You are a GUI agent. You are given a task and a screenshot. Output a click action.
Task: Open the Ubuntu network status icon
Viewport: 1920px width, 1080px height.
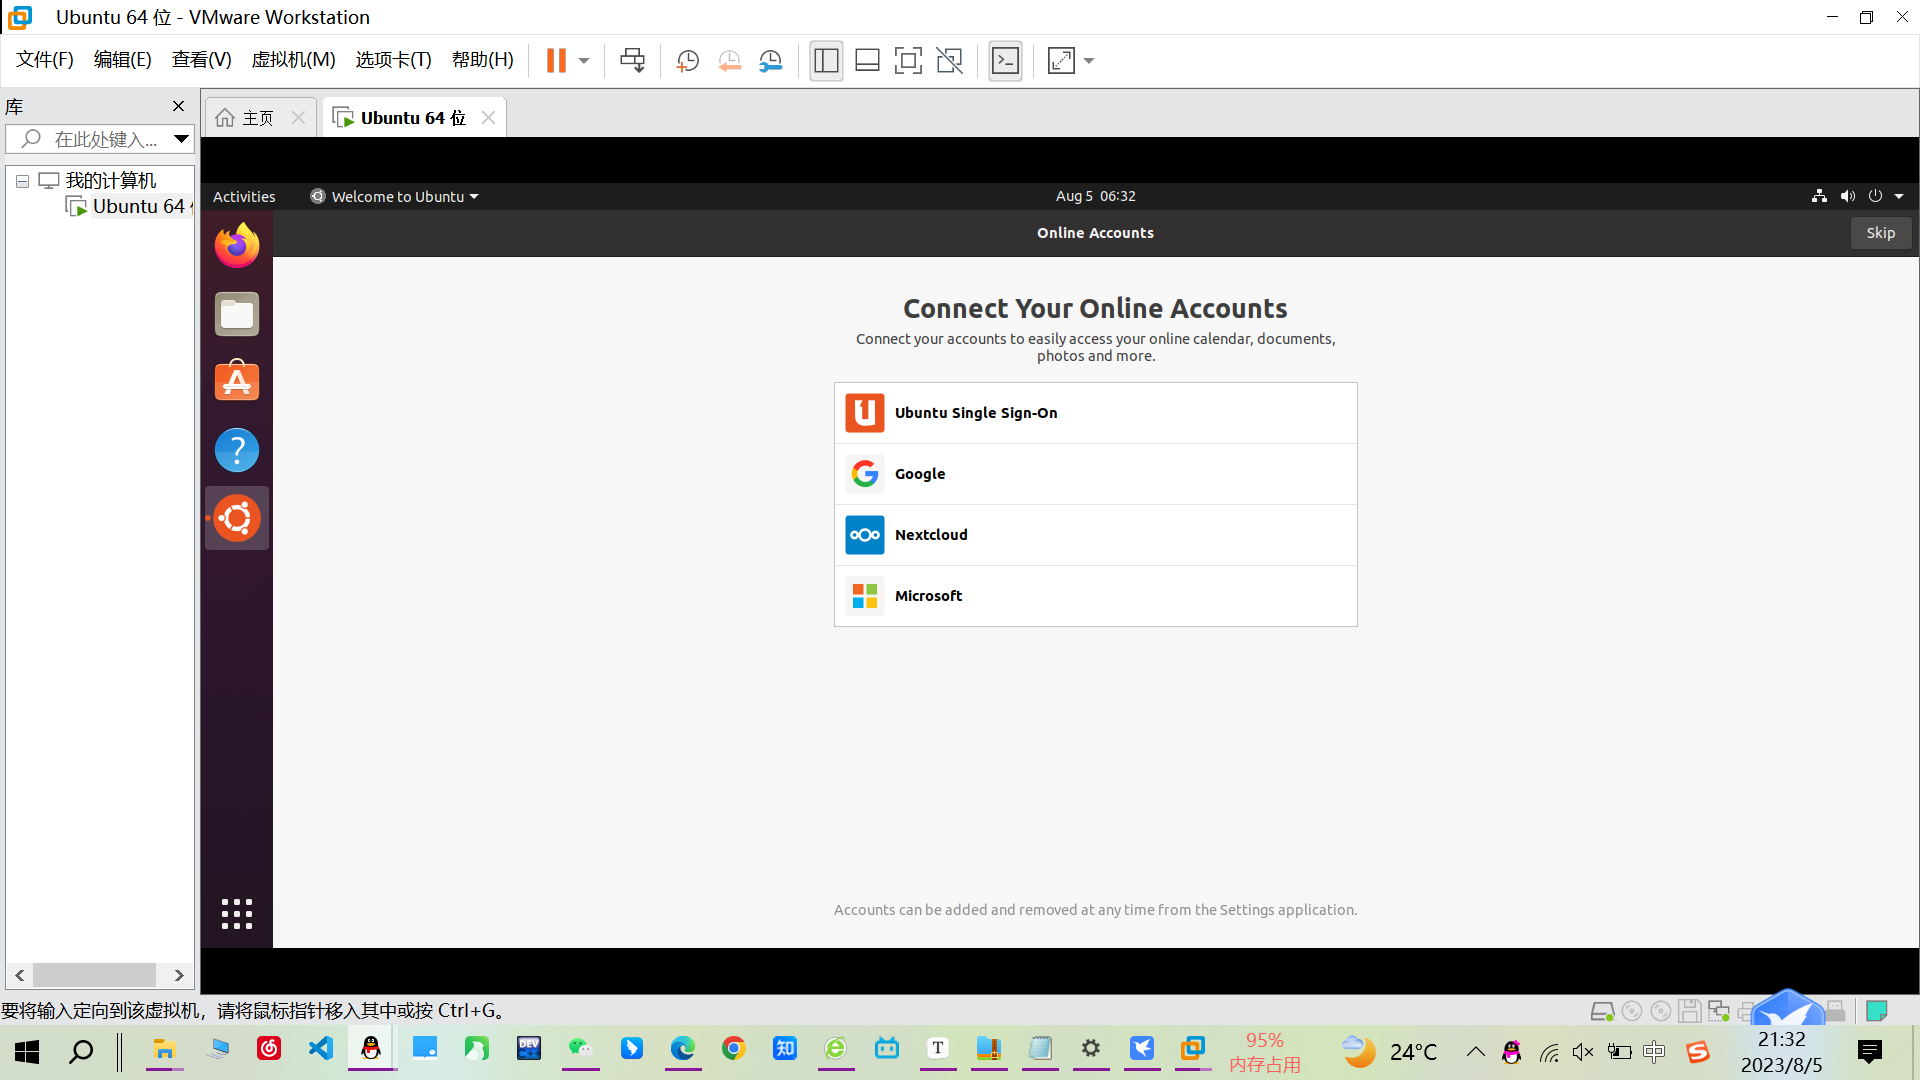[x=1819, y=196]
